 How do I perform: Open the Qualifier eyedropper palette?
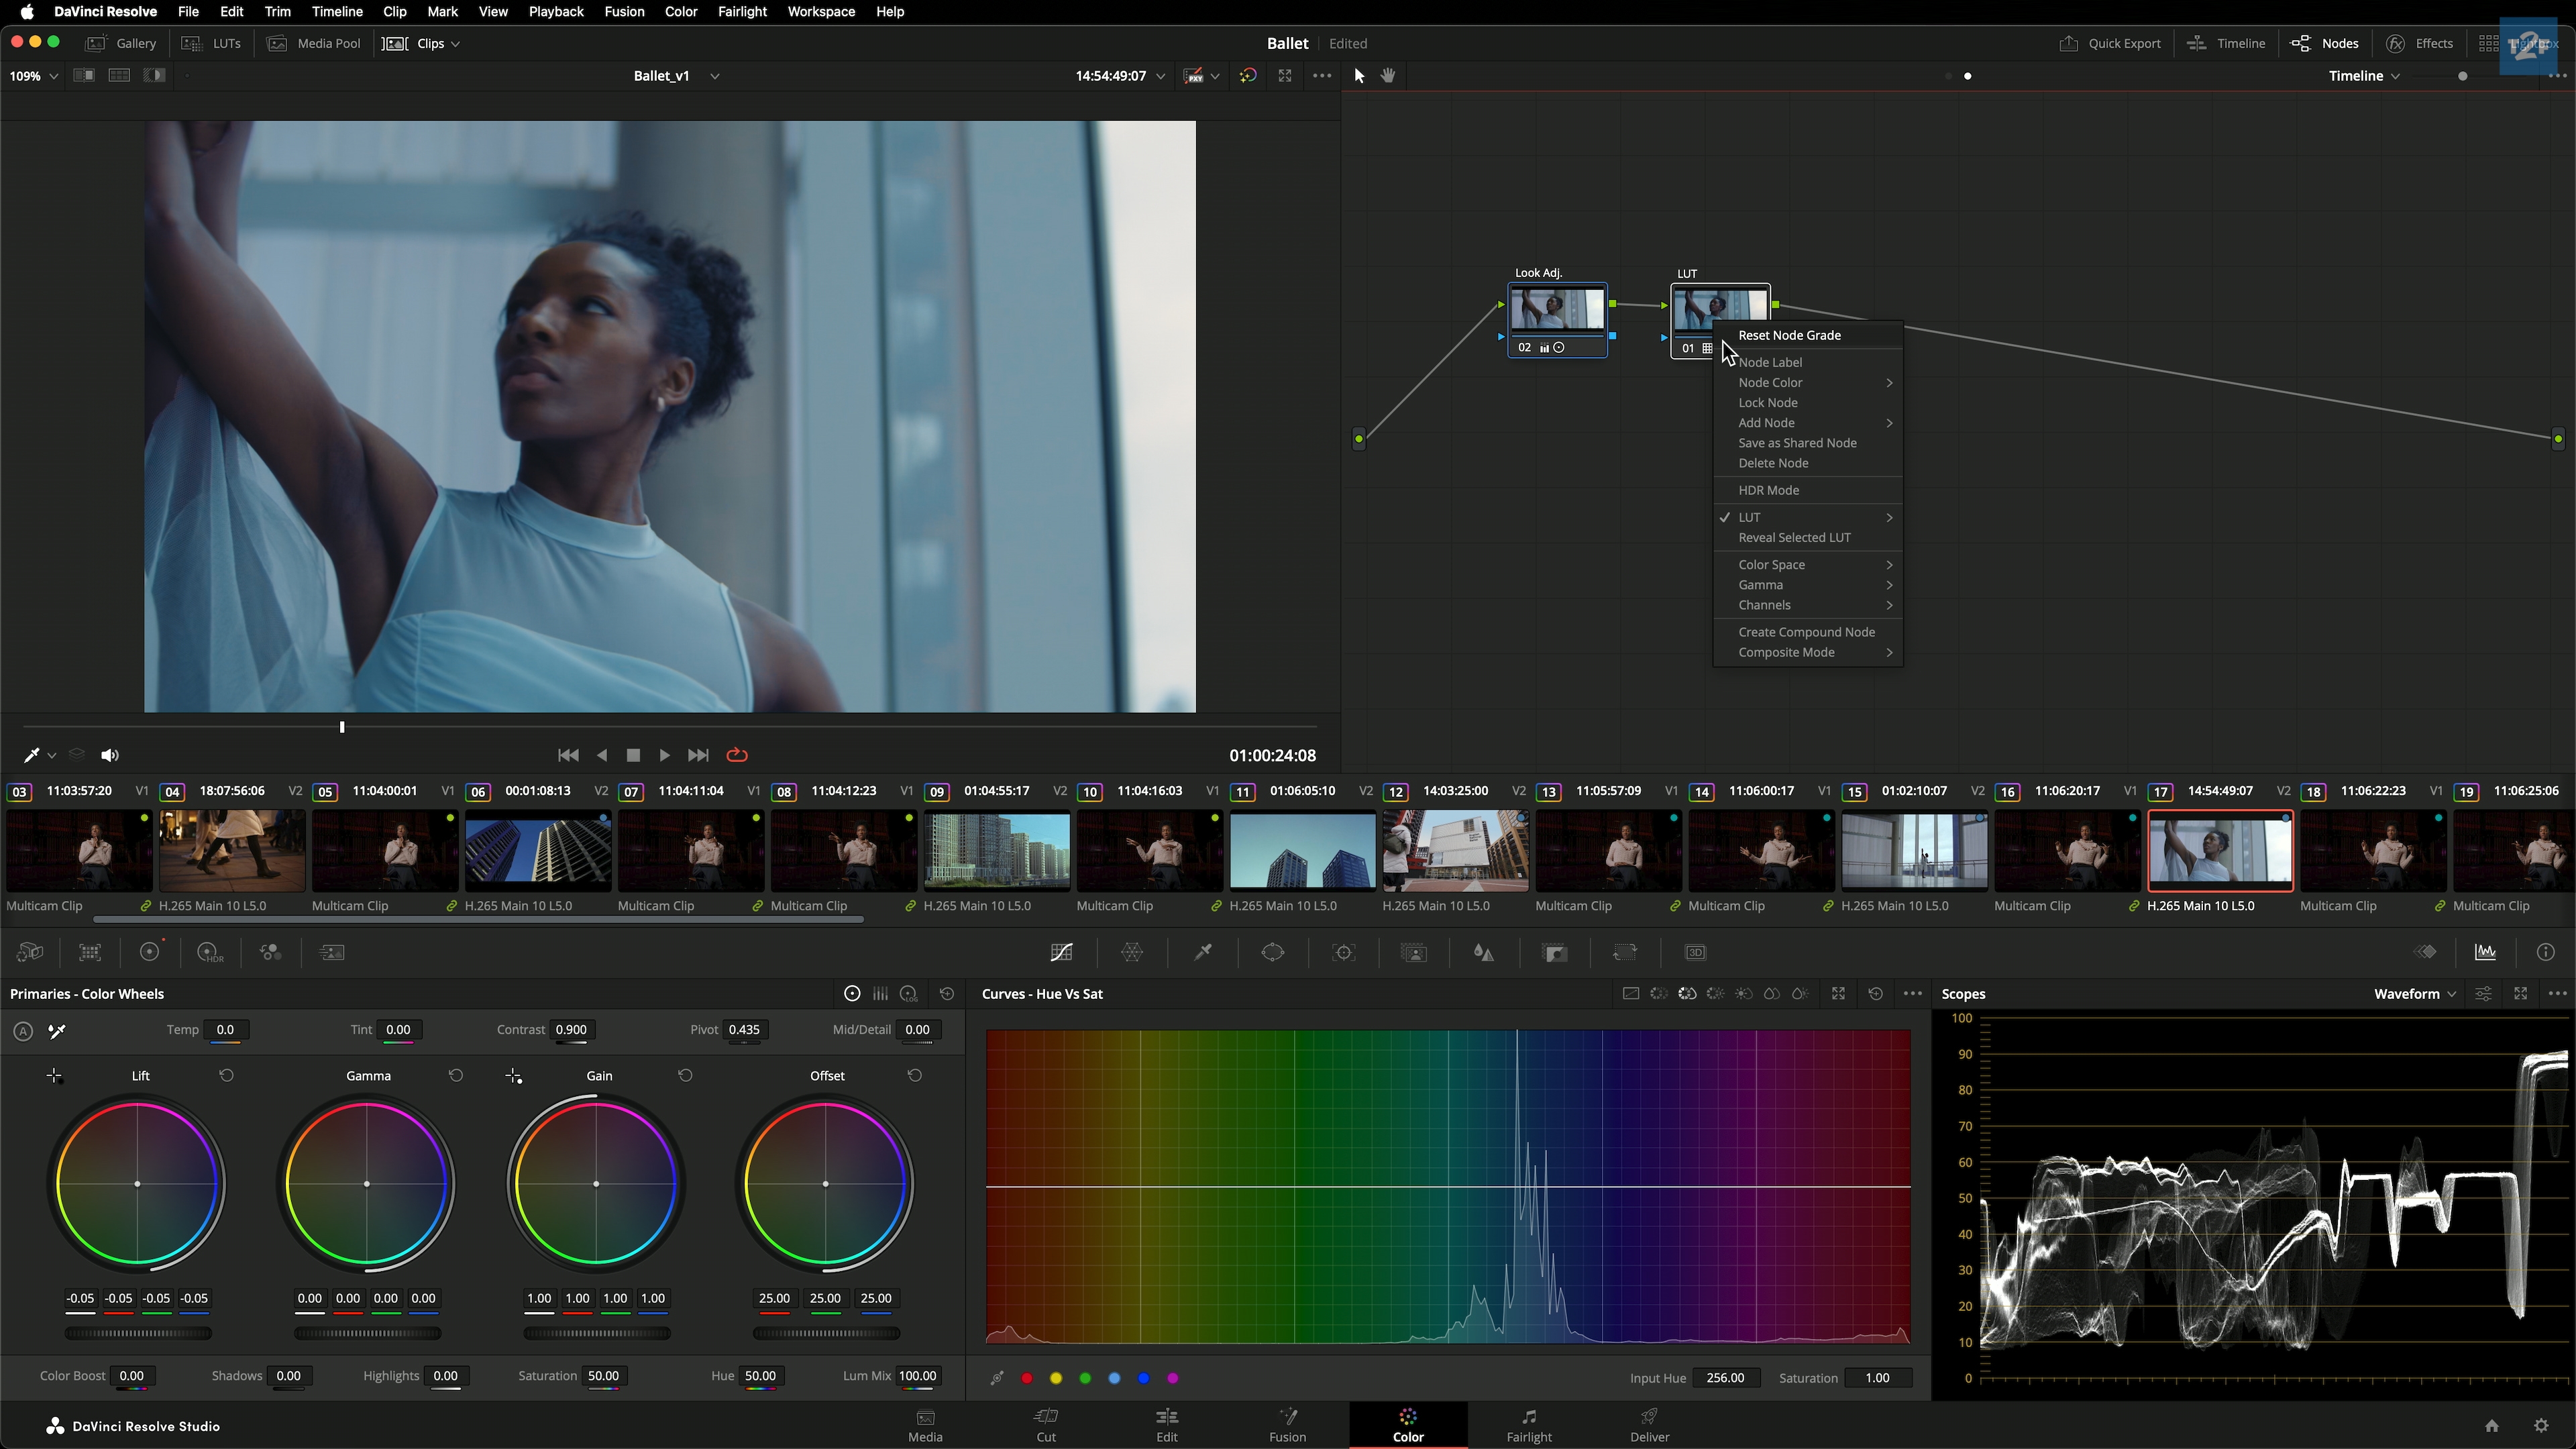1203,953
